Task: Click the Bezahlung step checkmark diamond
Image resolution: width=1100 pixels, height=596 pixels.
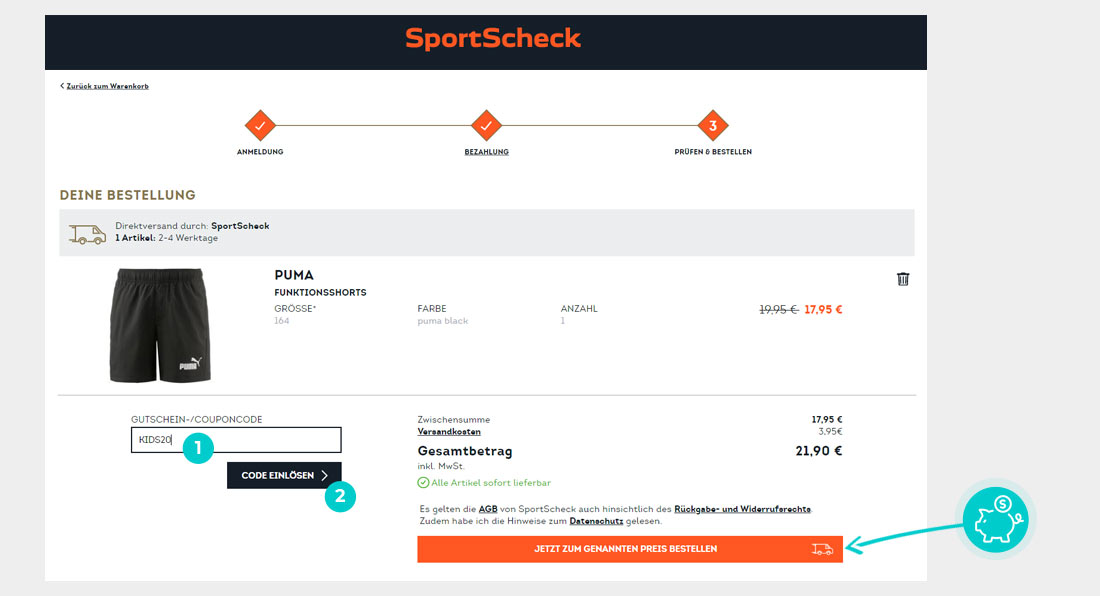Action: pyautogui.click(x=486, y=126)
